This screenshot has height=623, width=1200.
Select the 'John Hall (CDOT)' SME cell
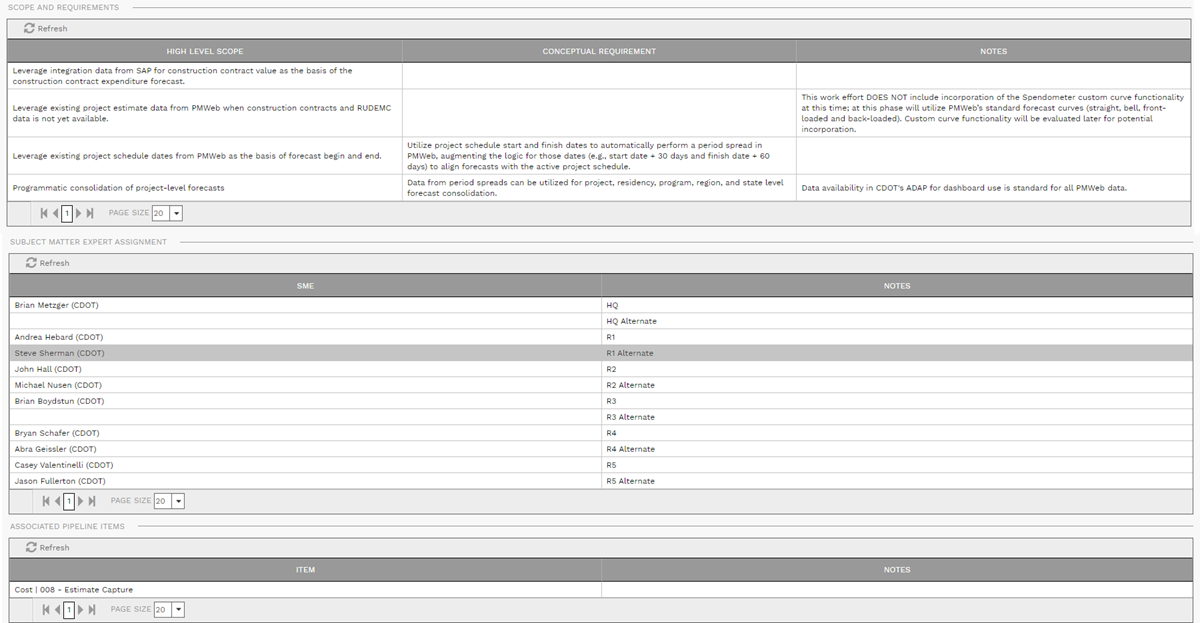coord(305,369)
